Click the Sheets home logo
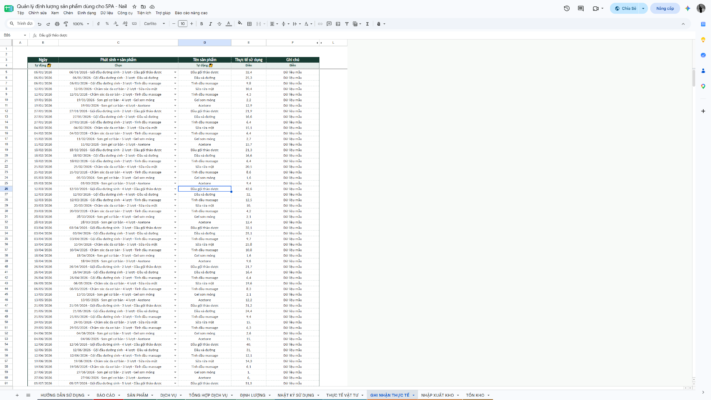Viewport: 711px width, 400px height. click(x=9, y=9)
